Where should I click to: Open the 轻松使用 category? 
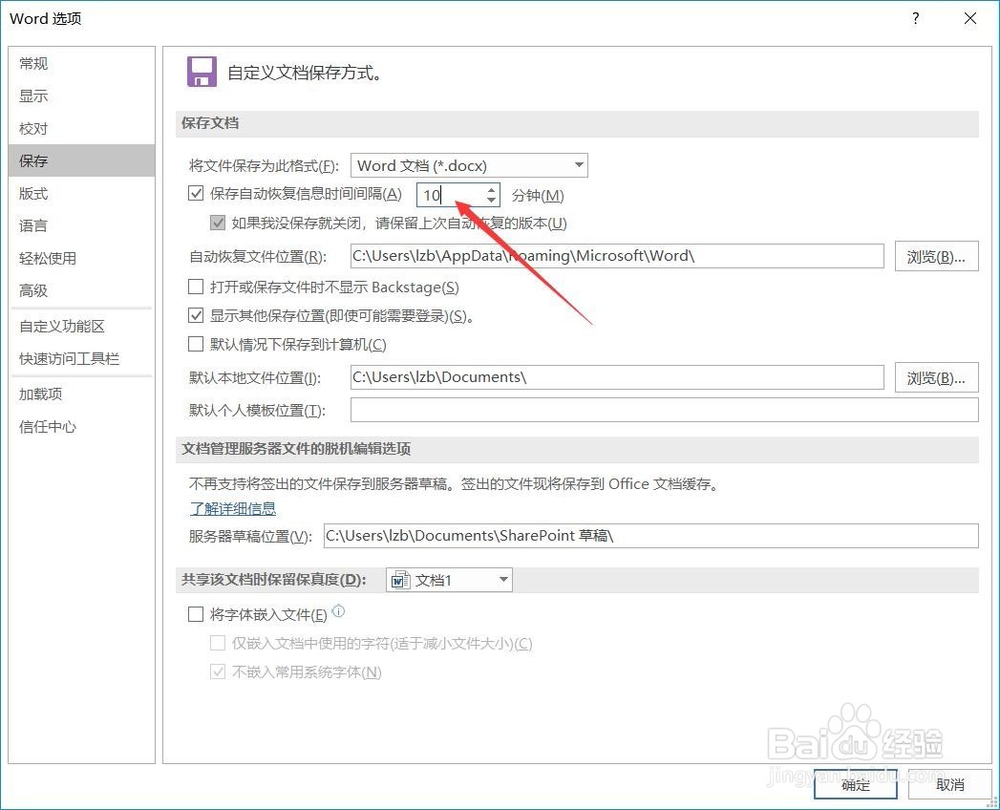point(82,258)
